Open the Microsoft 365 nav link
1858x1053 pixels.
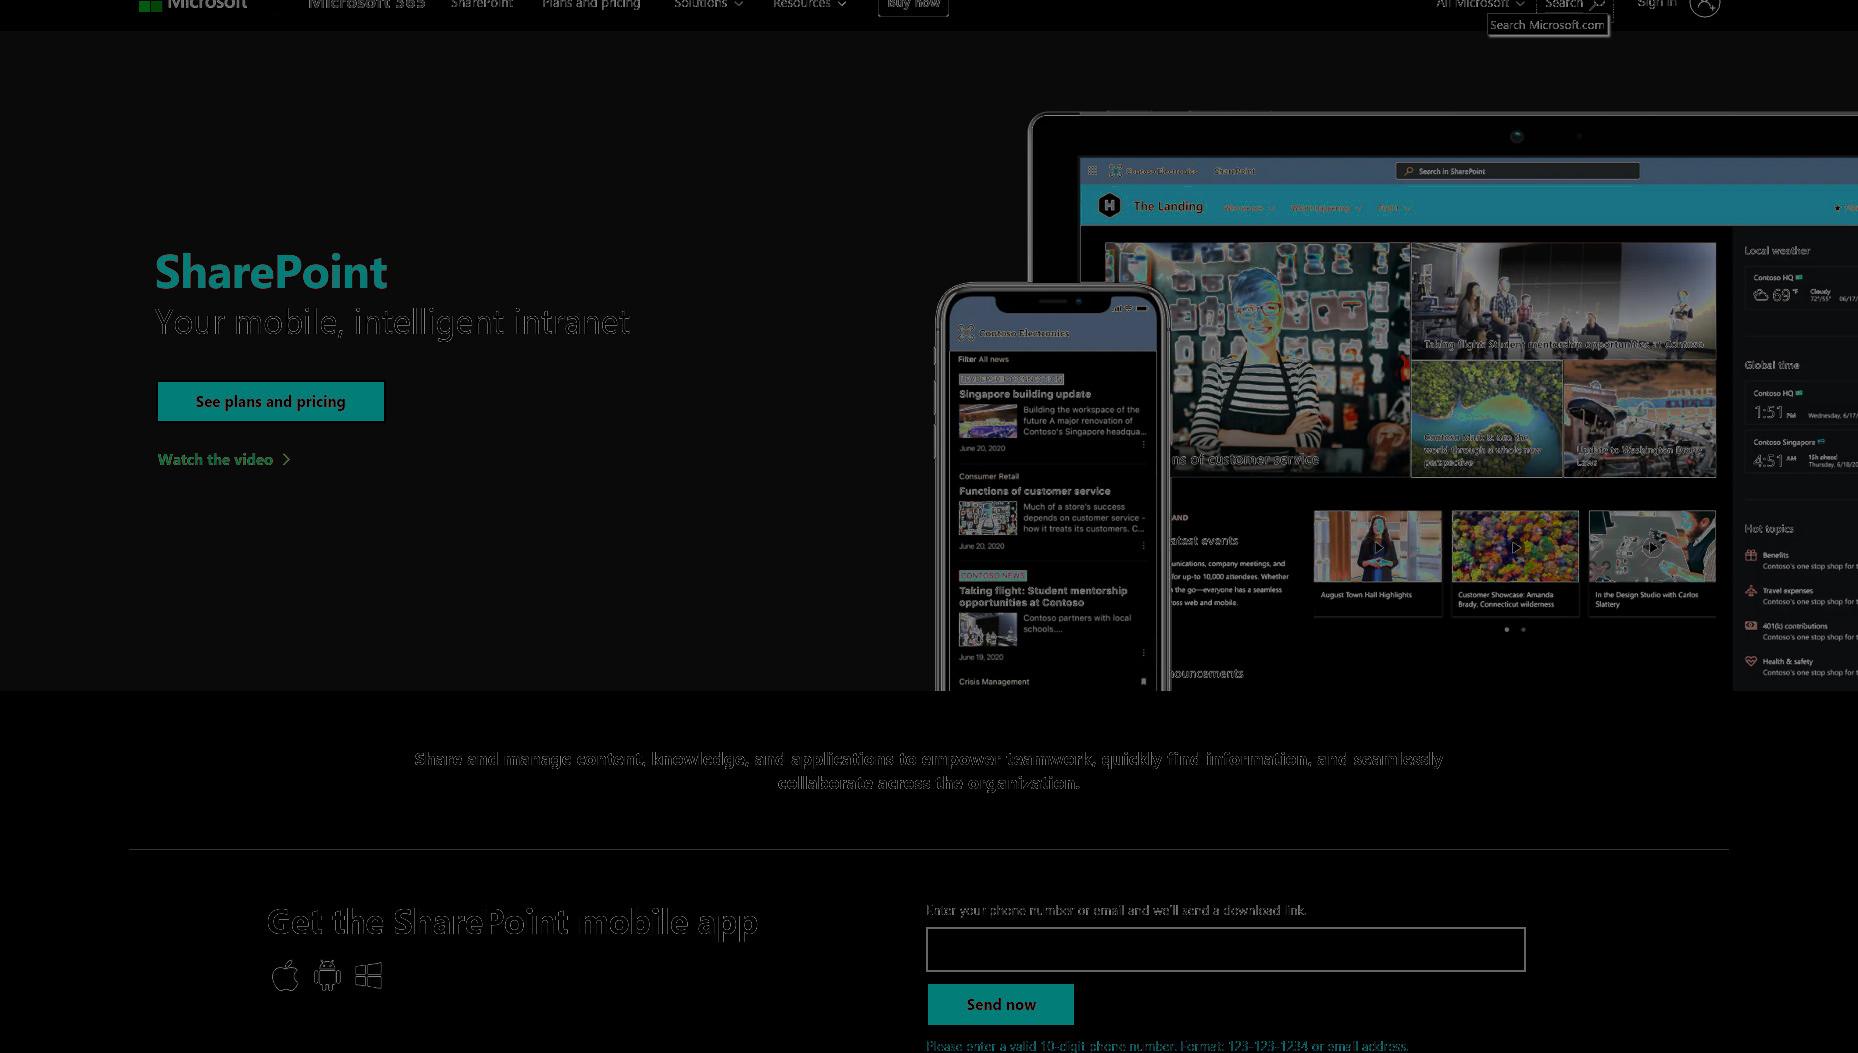point(366,4)
